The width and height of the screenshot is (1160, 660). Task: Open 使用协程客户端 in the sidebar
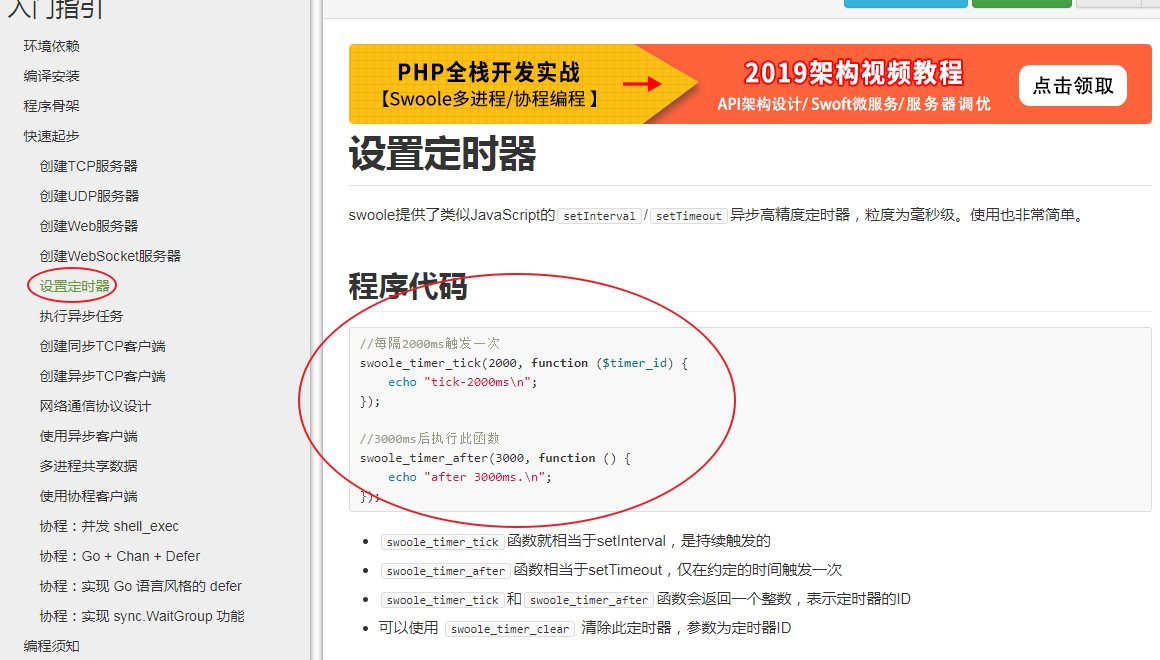click(x=88, y=496)
